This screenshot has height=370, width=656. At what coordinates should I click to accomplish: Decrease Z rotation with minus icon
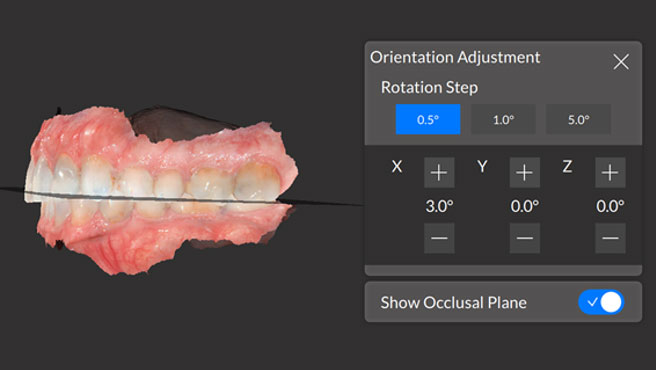pos(610,238)
